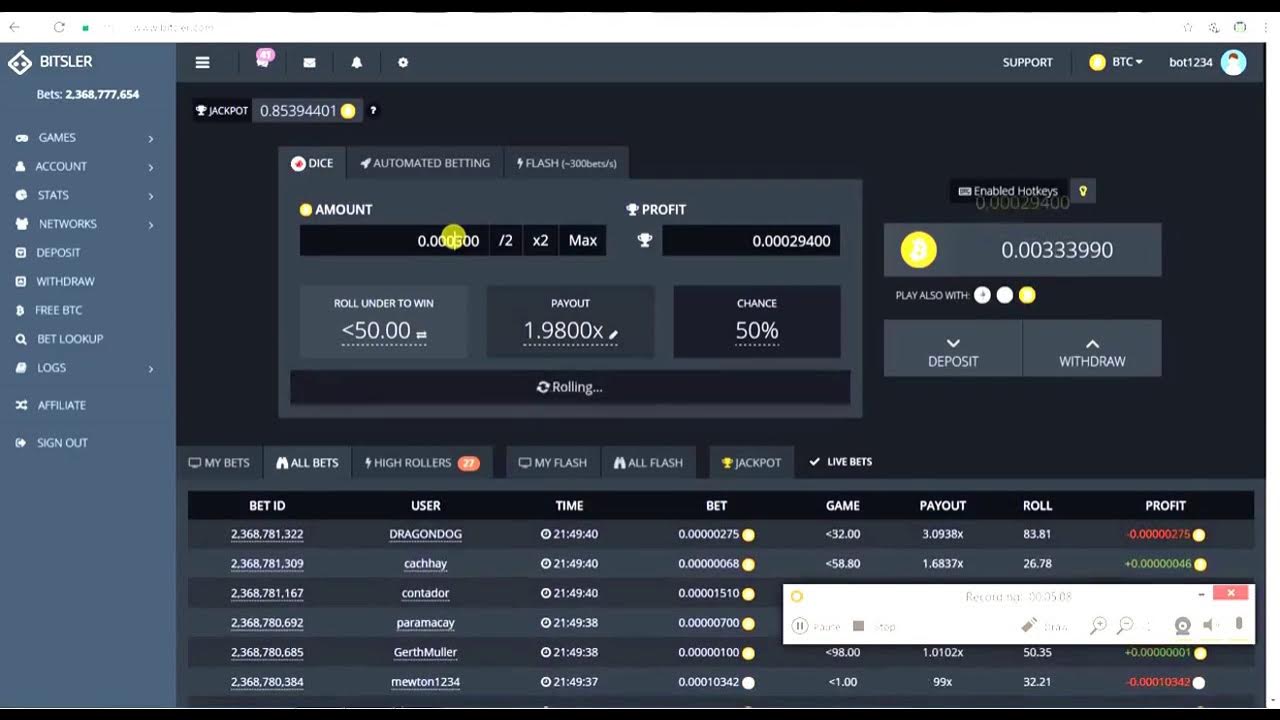Select the yellow coin under Play Also With

tap(1027, 295)
